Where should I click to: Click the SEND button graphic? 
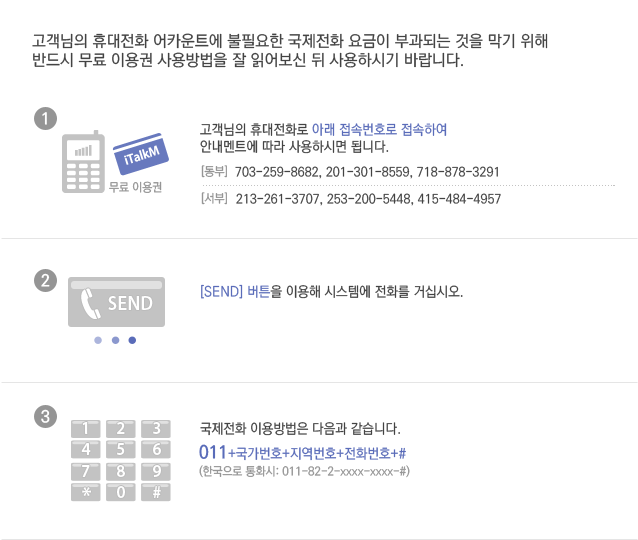(116, 302)
